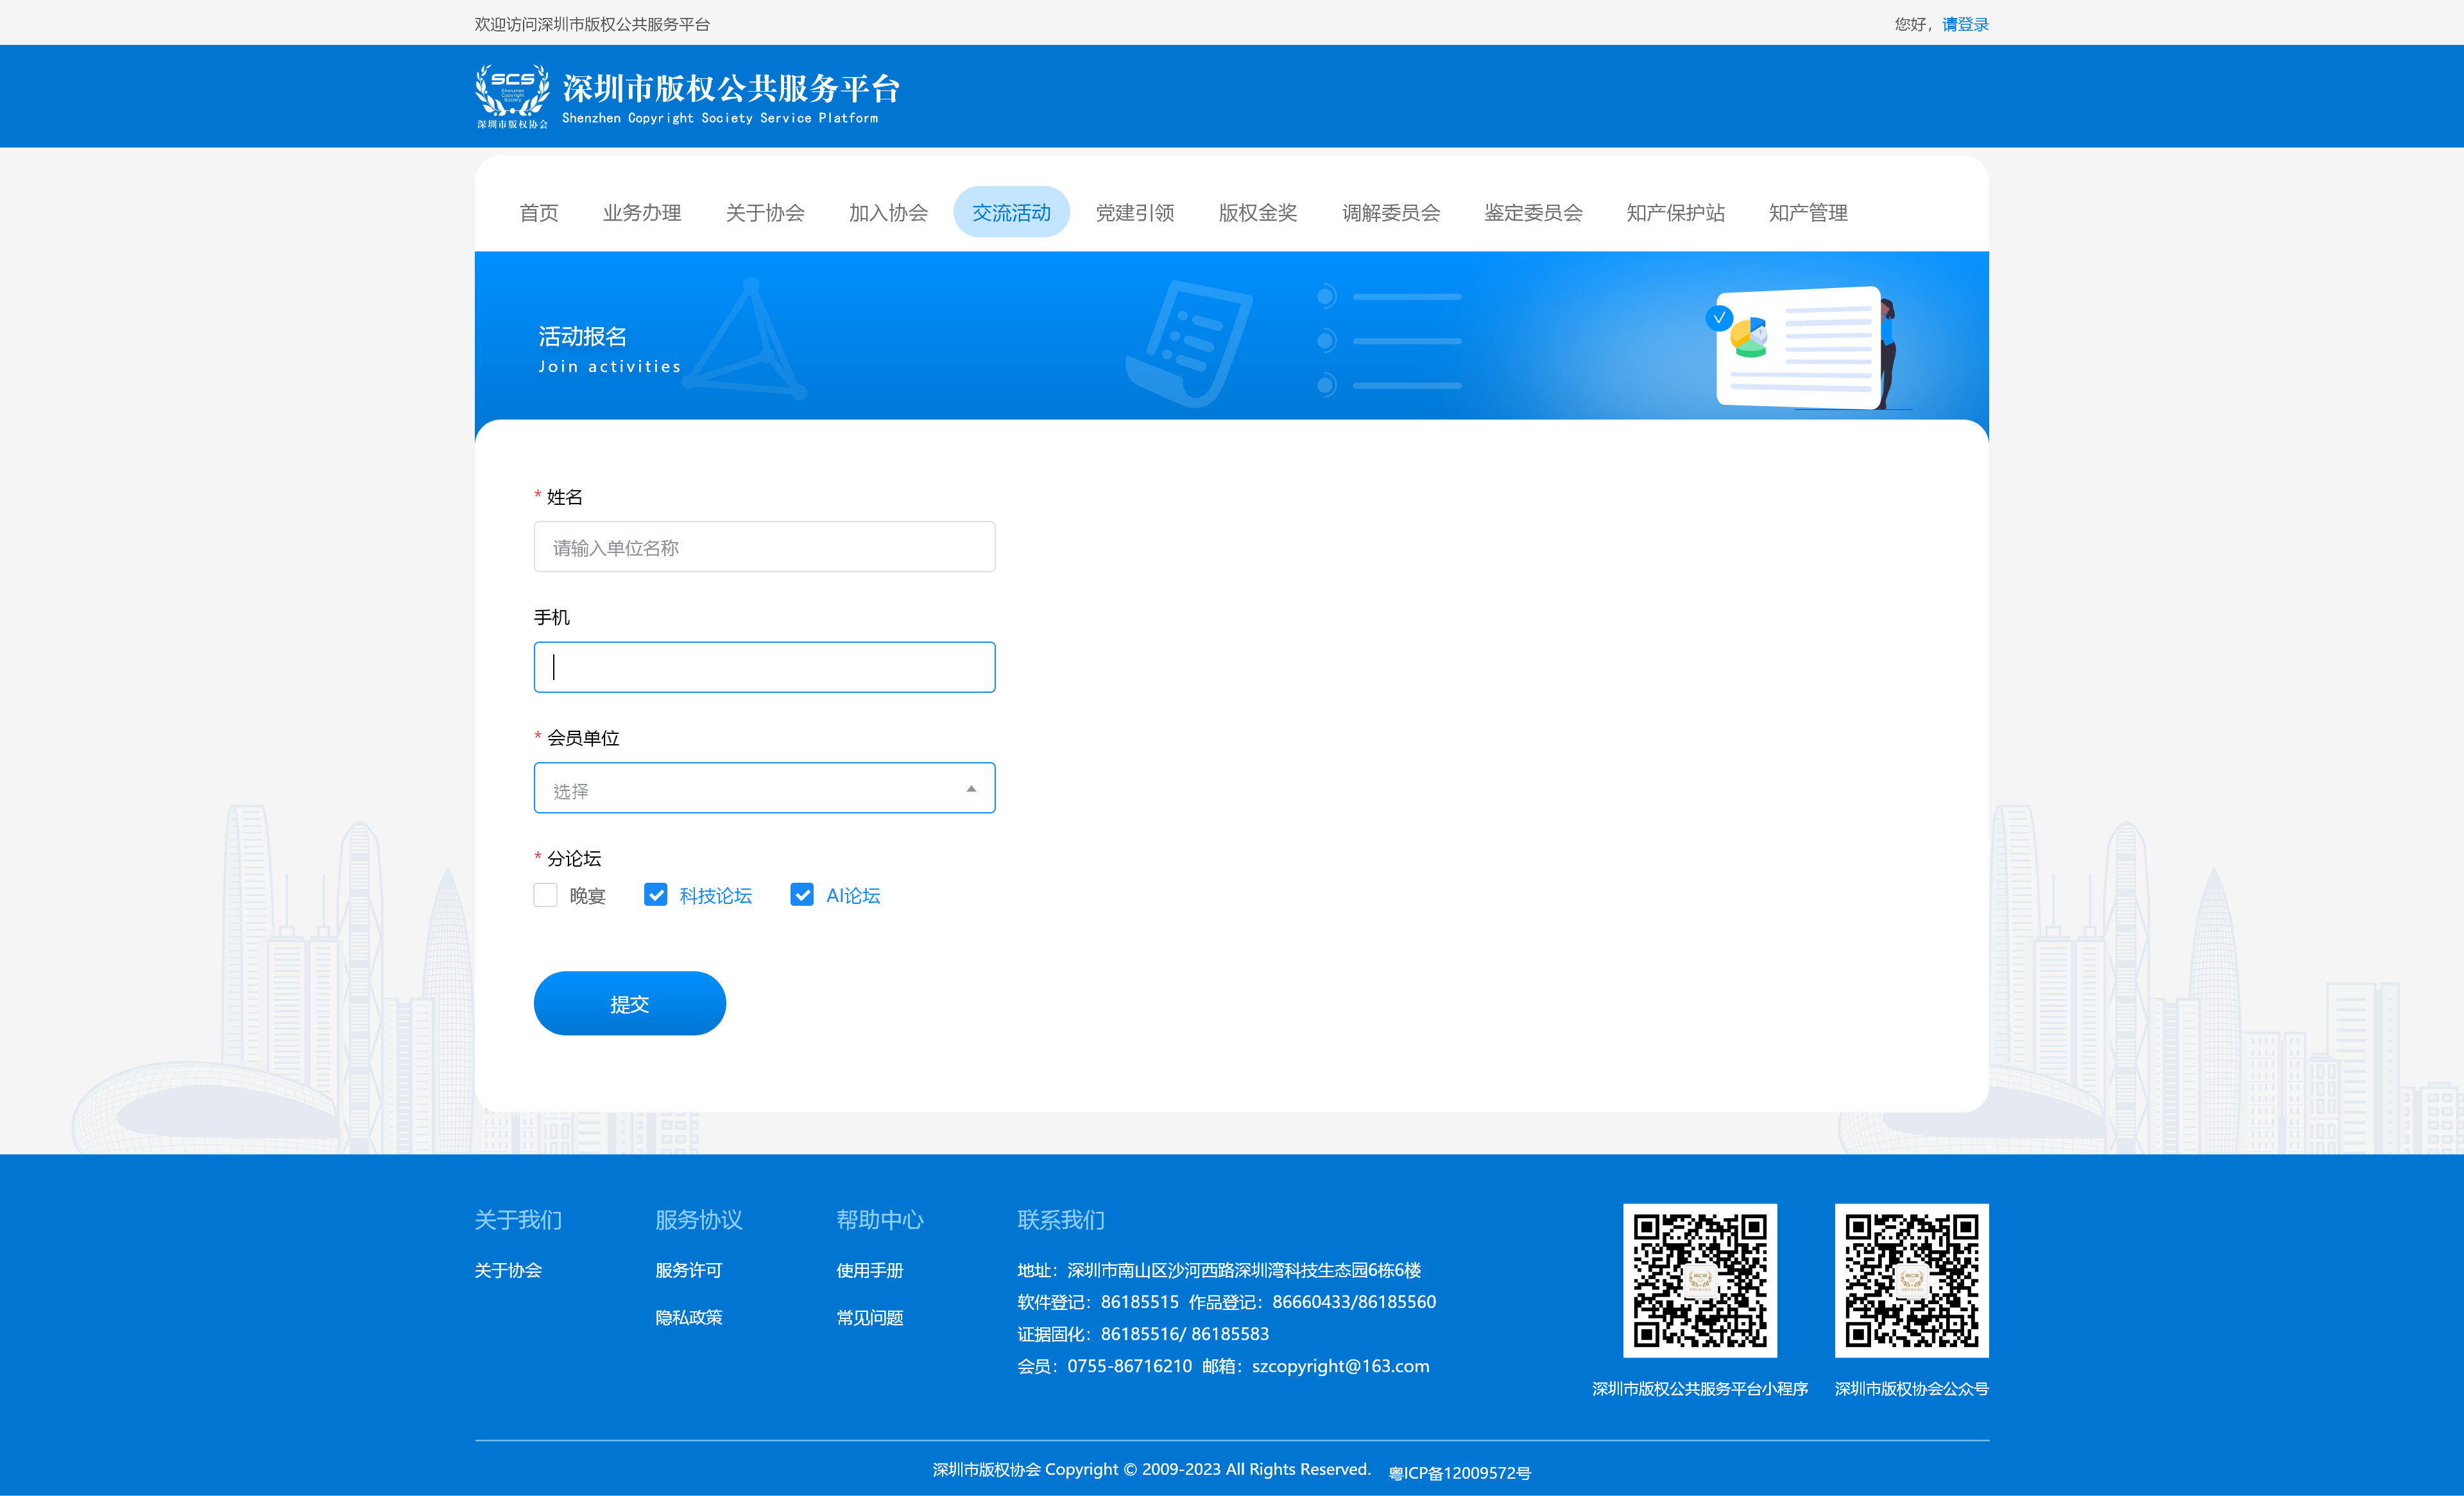Click the 会员单位 dropdown arrow
Image resolution: width=2464 pixels, height=1496 pixels.
[x=971, y=789]
